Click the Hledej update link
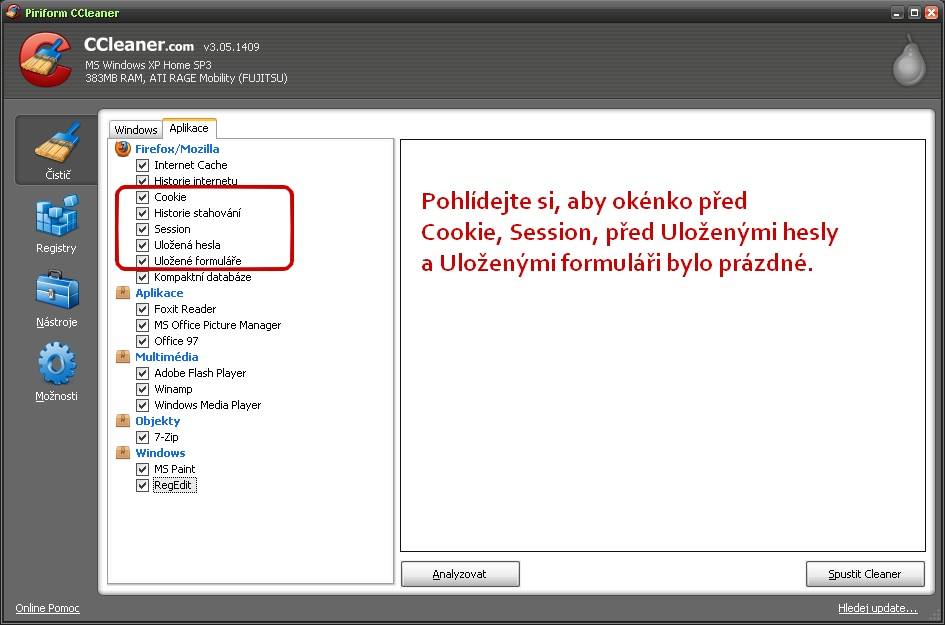945x625 pixels. 878,608
